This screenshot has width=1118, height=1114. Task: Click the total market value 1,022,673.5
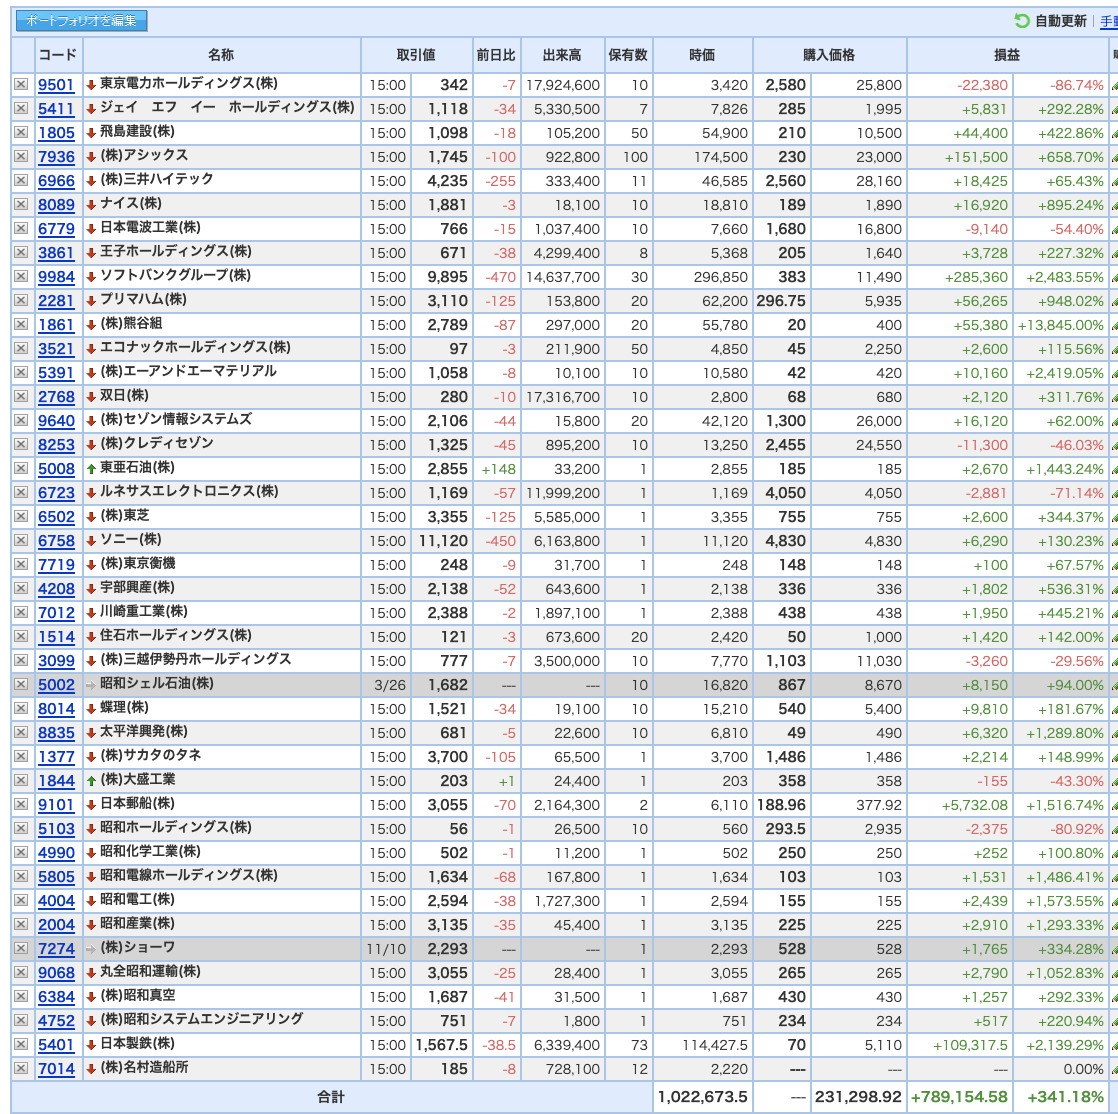tap(702, 1097)
